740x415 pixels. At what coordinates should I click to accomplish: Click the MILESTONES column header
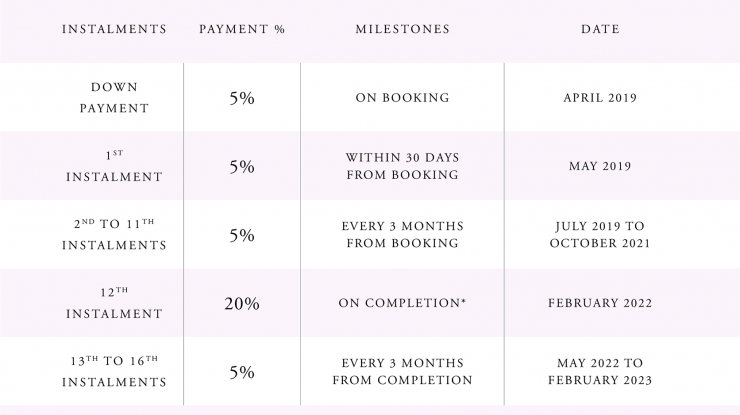point(403,29)
